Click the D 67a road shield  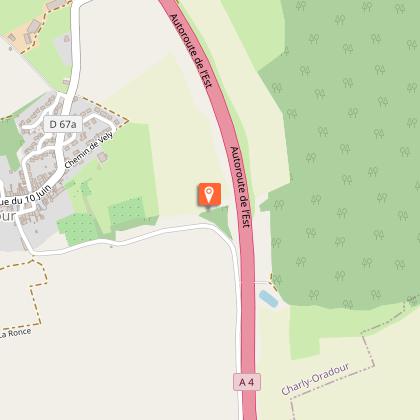(63, 124)
